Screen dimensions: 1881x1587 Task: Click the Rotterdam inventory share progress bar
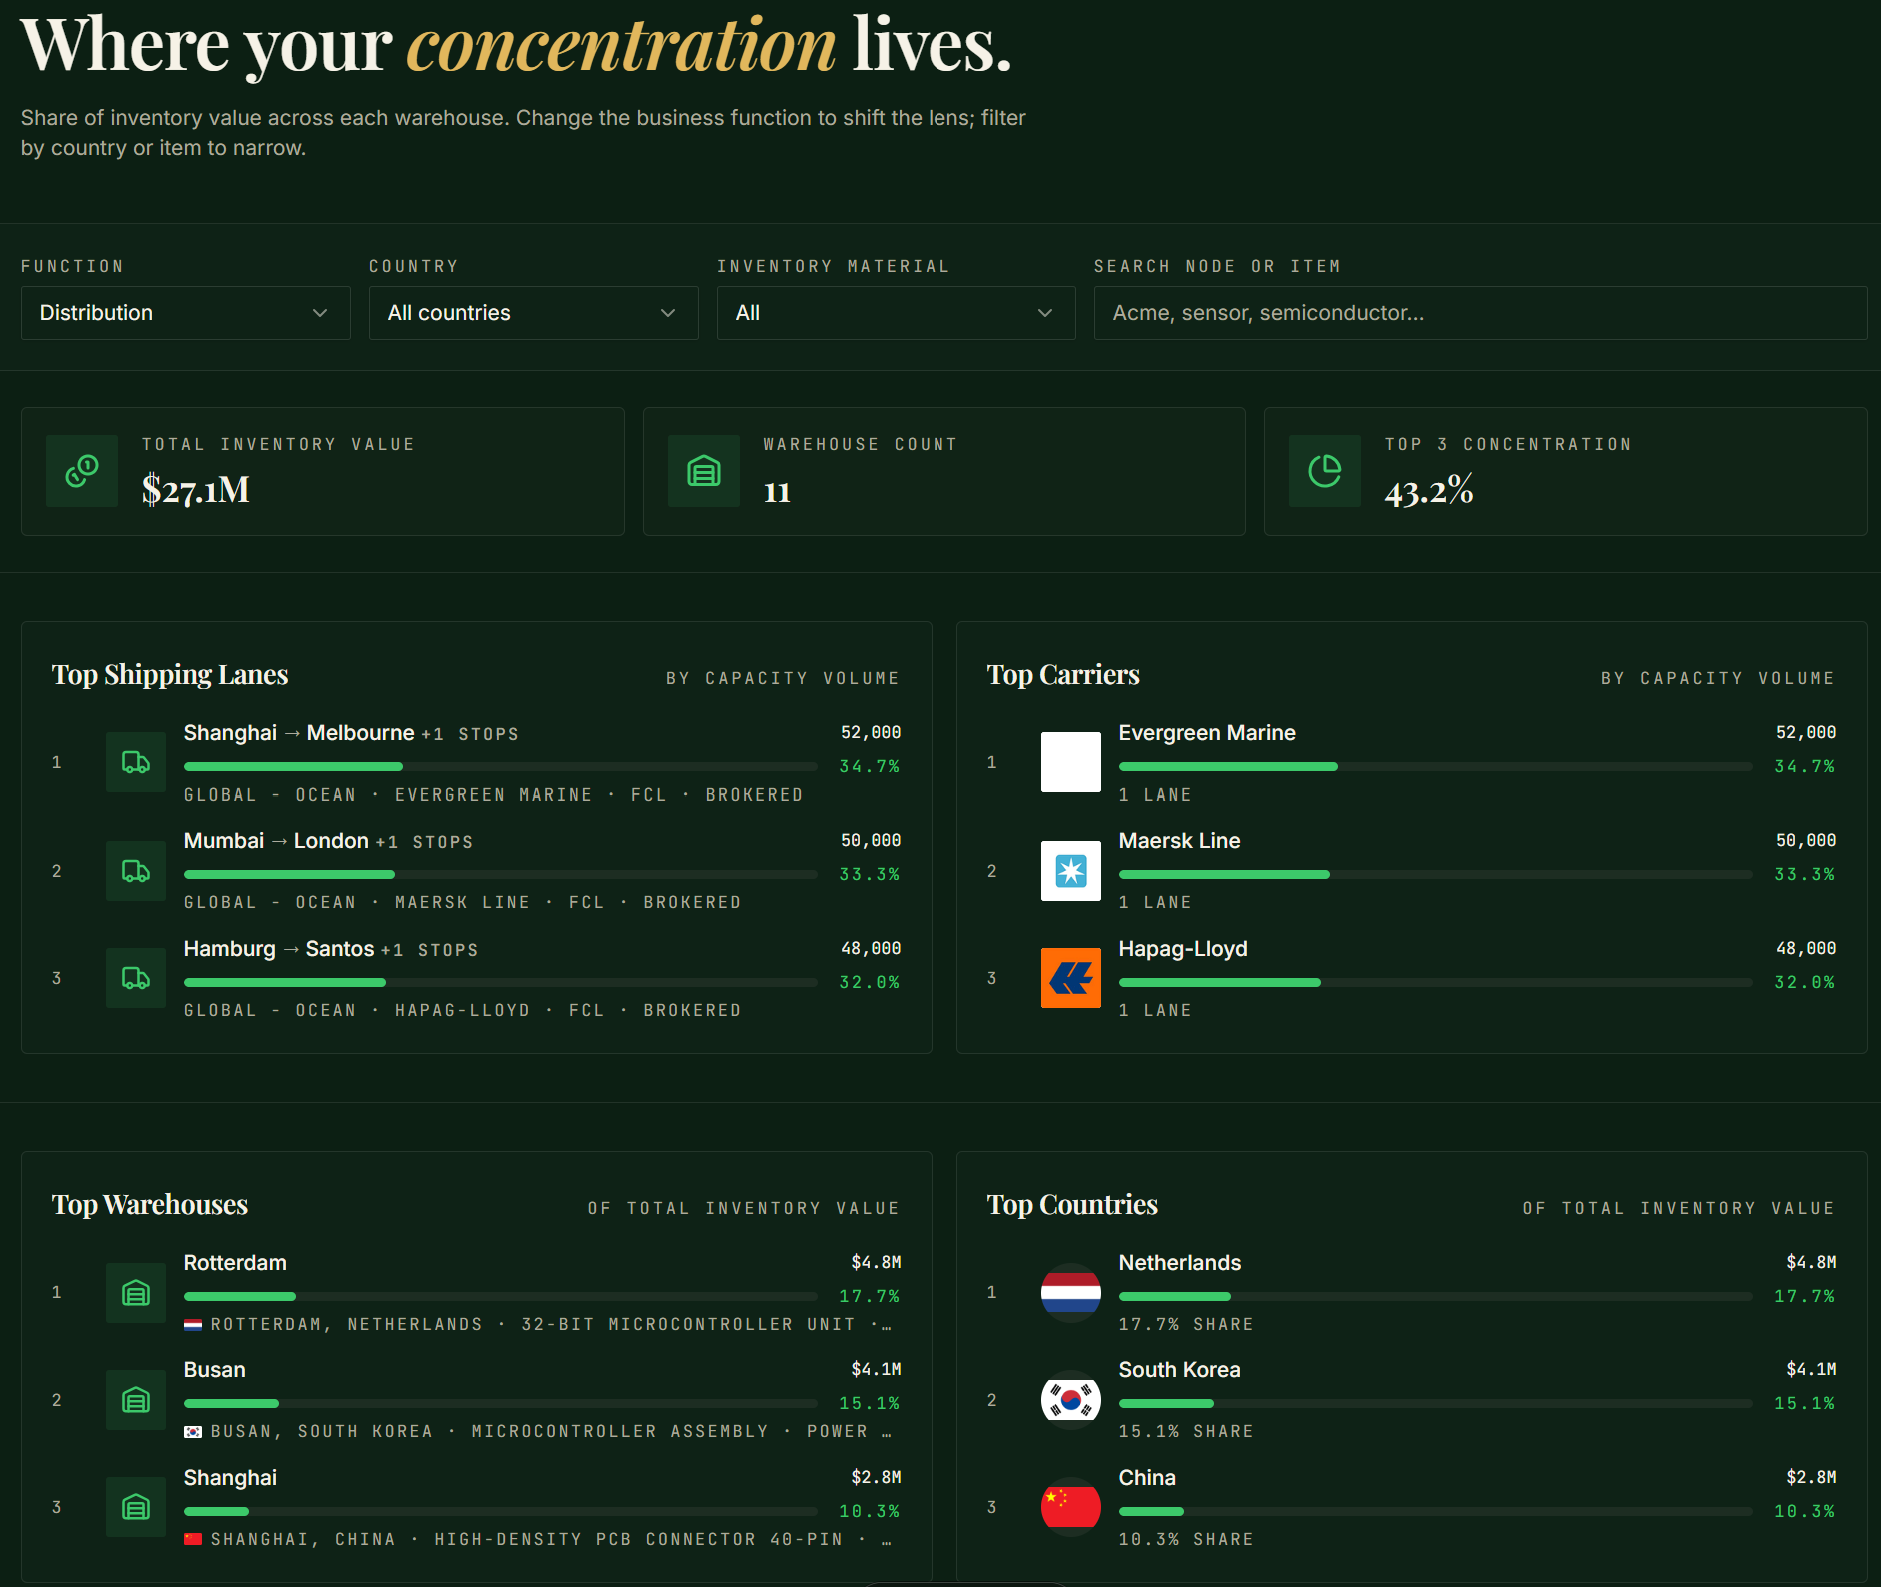[x=501, y=1296]
